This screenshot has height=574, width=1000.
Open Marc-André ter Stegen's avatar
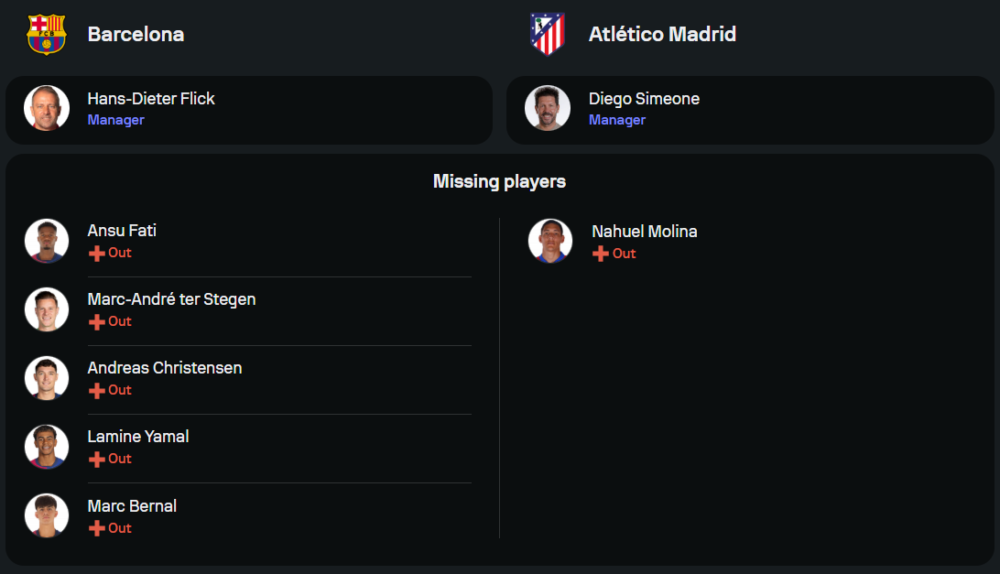tap(47, 310)
